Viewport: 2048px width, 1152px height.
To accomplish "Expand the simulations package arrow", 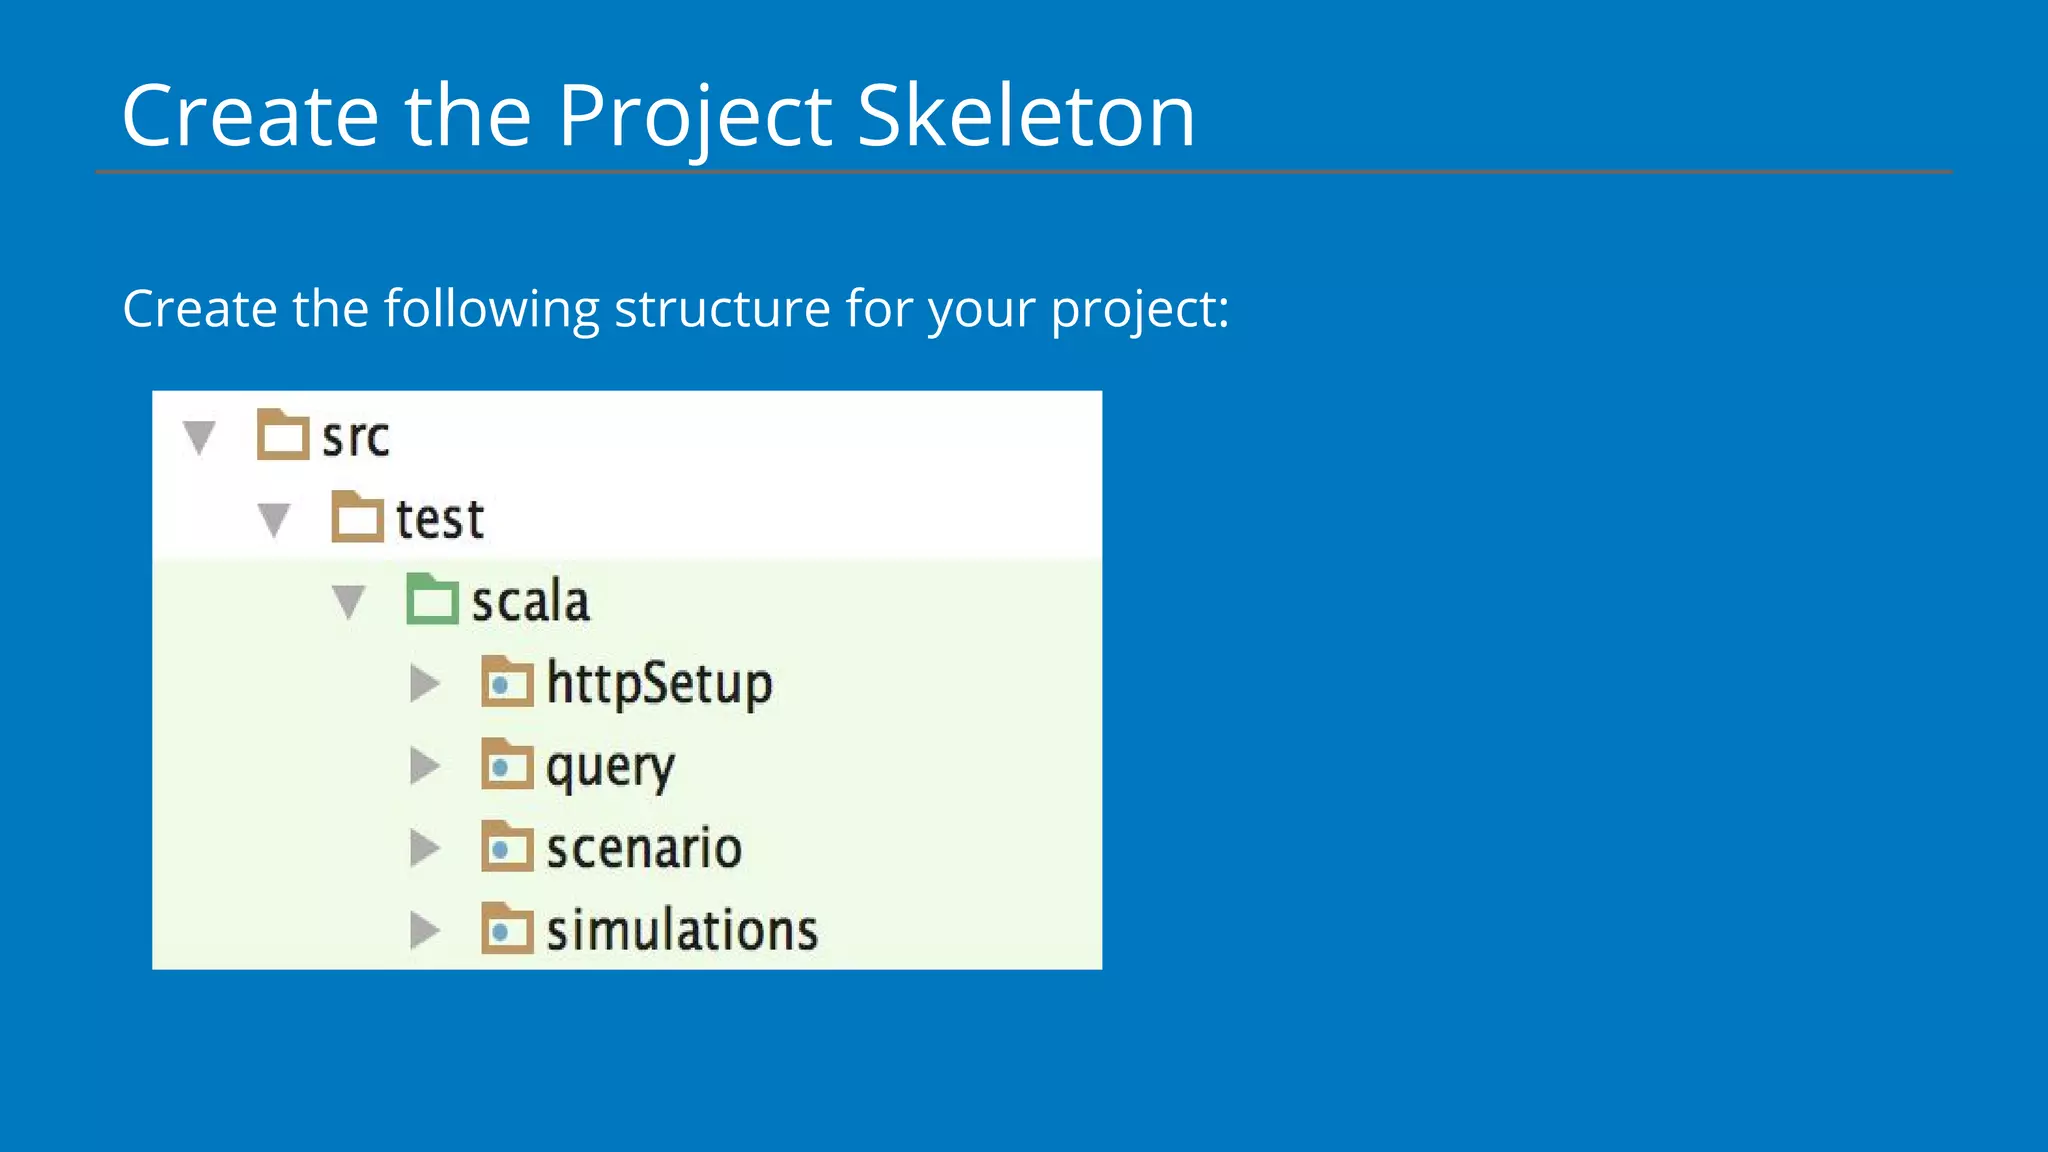I will tap(425, 930).
